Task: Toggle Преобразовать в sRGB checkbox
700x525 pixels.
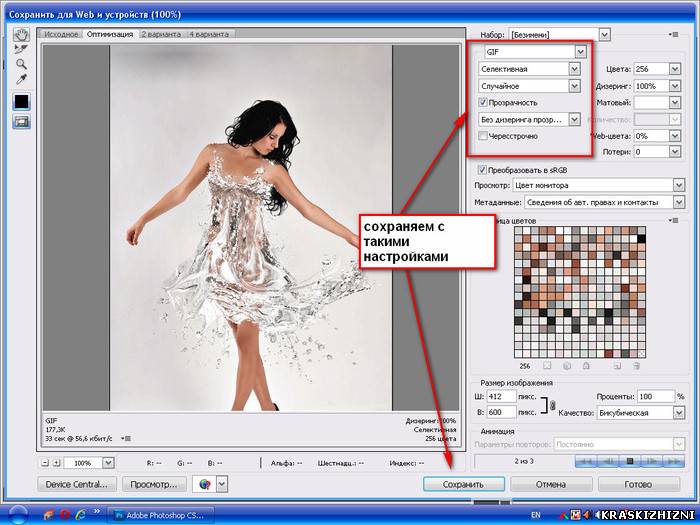Action: [482, 170]
